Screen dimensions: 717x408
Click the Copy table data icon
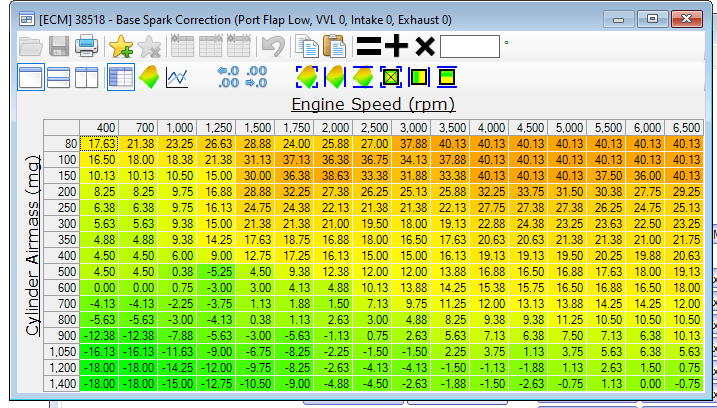tap(308, 46)
